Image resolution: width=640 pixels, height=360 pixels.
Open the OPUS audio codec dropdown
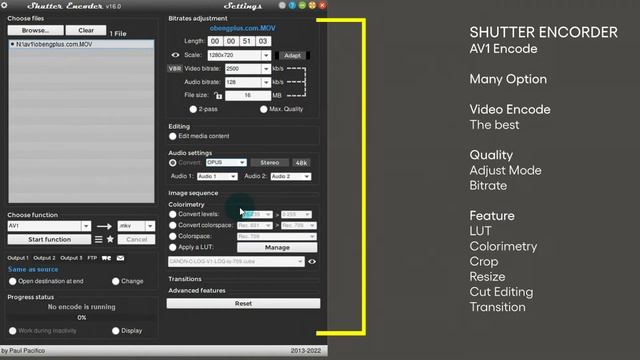coord(226,162)
